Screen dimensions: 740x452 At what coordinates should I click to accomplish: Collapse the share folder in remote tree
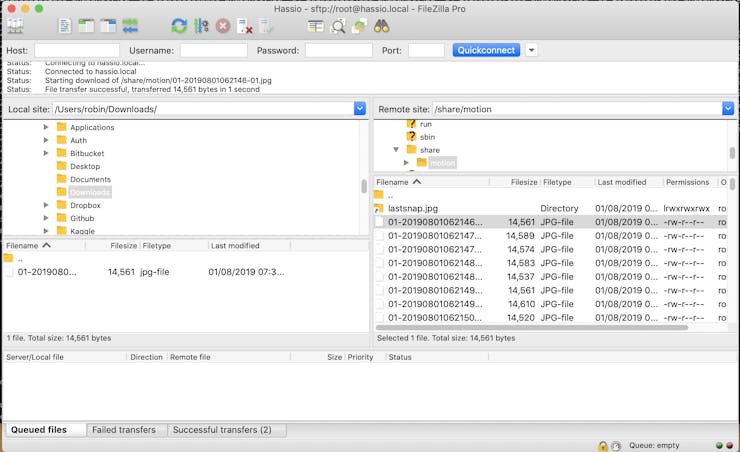pyautogui.click(x=396, y=150)
